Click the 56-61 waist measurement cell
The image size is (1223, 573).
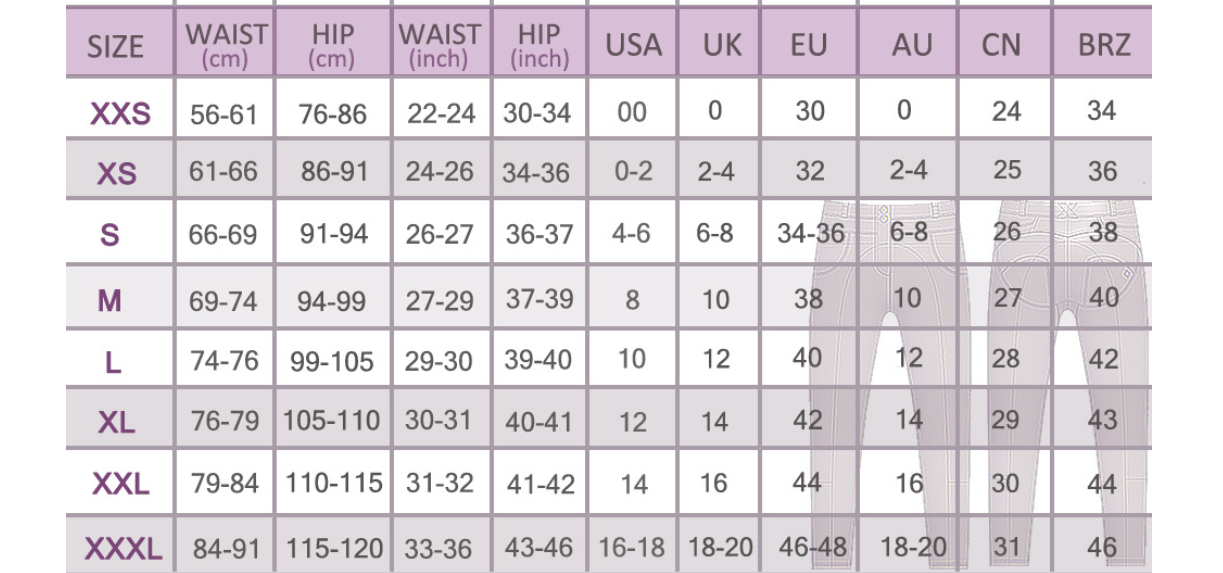[x=224, y=114]
